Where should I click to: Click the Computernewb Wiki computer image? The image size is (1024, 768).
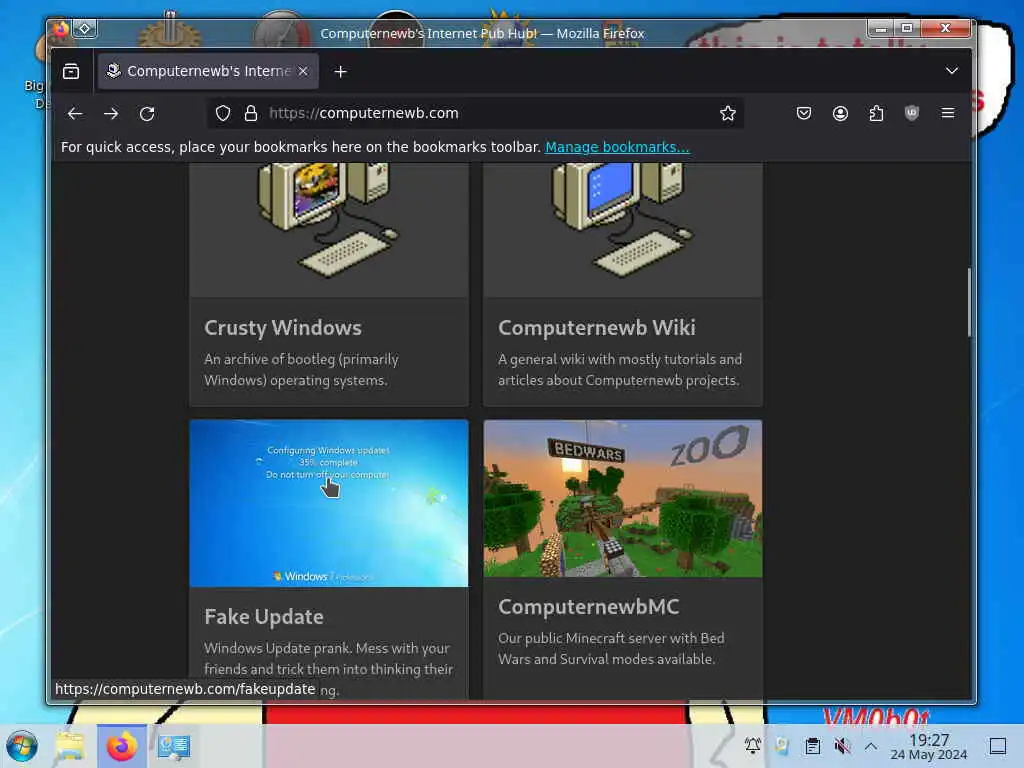(x=622, y=230)
